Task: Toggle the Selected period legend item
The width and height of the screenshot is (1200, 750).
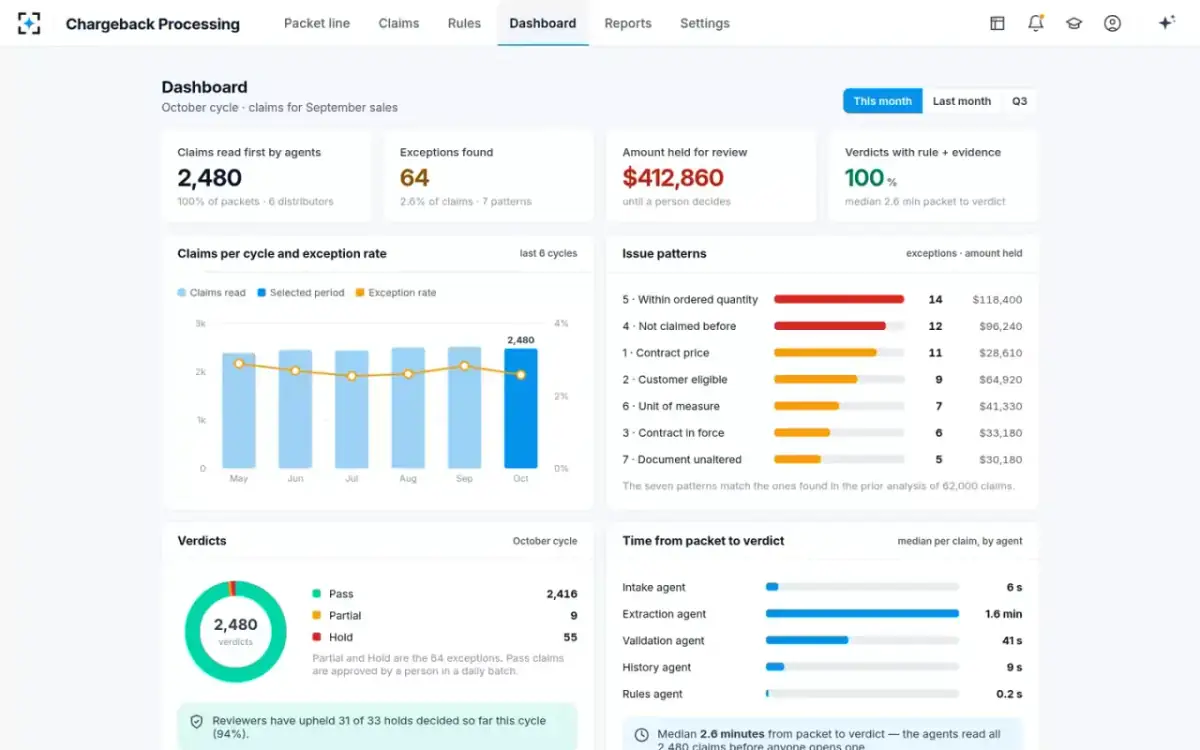Action: (301, 293)
